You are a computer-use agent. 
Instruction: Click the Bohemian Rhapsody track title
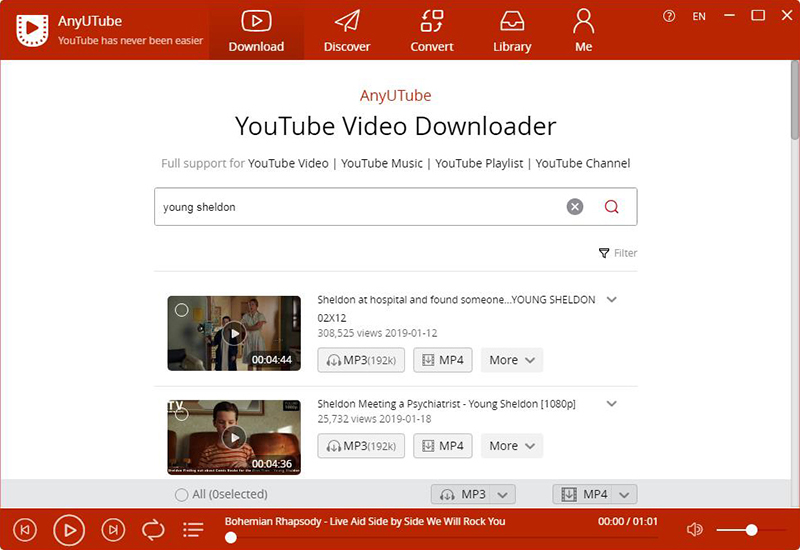click(365, 521)
